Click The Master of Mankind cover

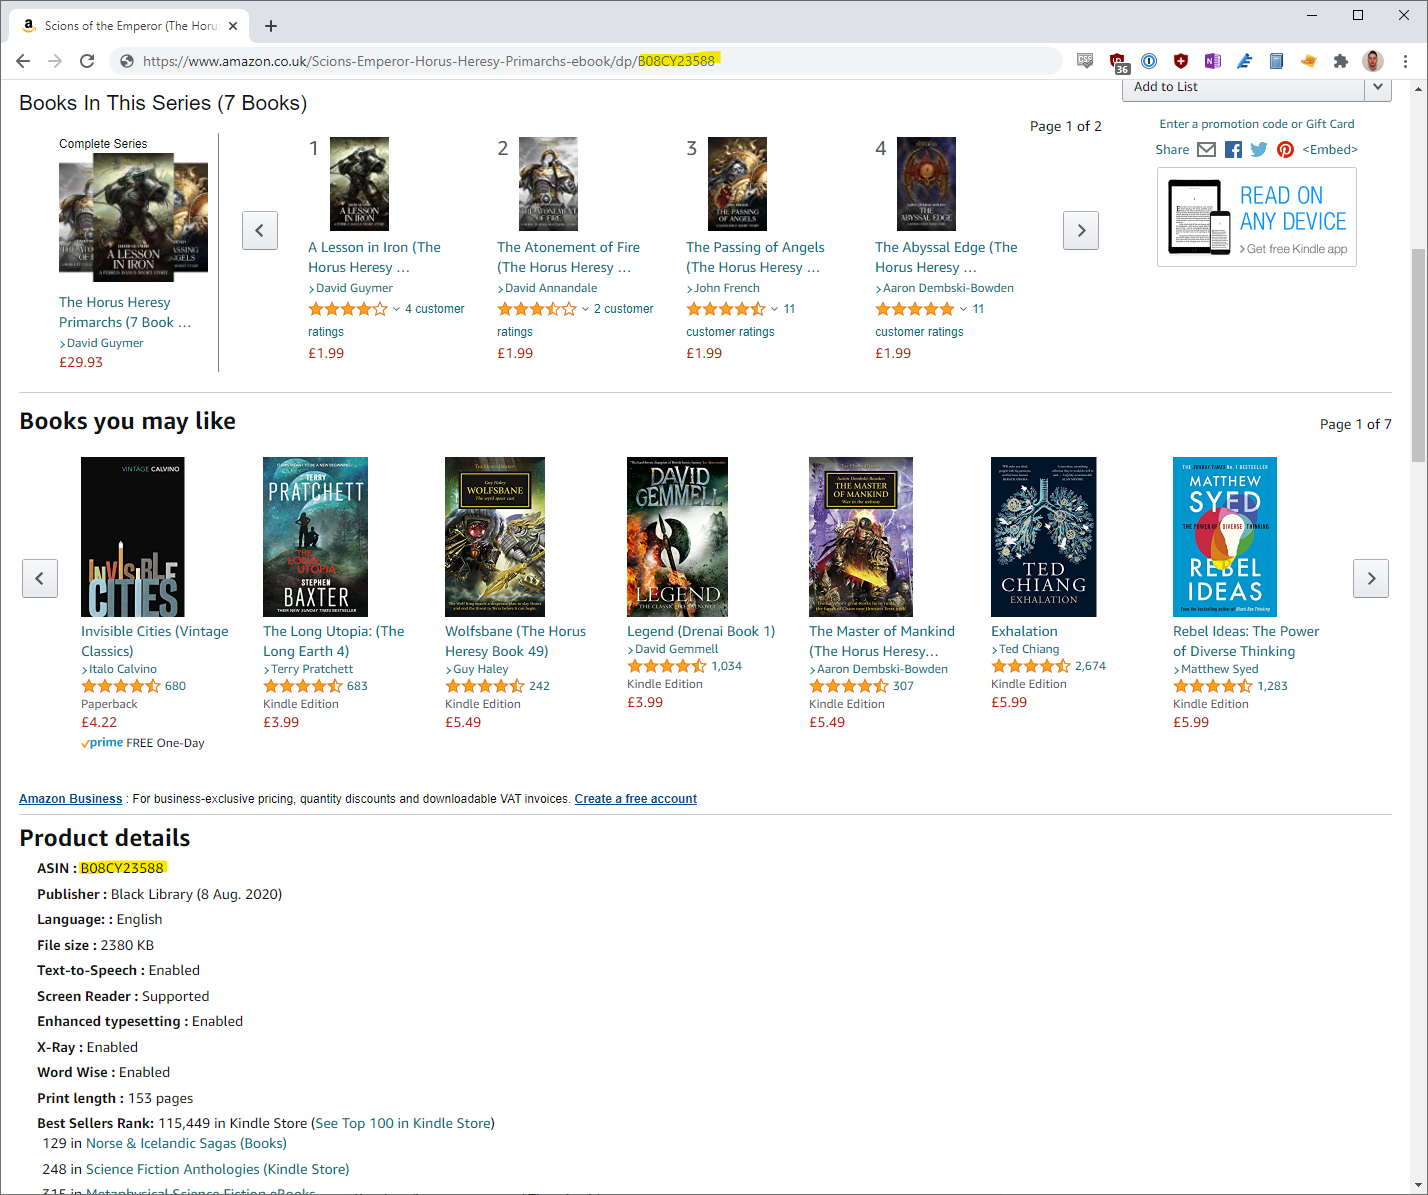click(861, 537)
